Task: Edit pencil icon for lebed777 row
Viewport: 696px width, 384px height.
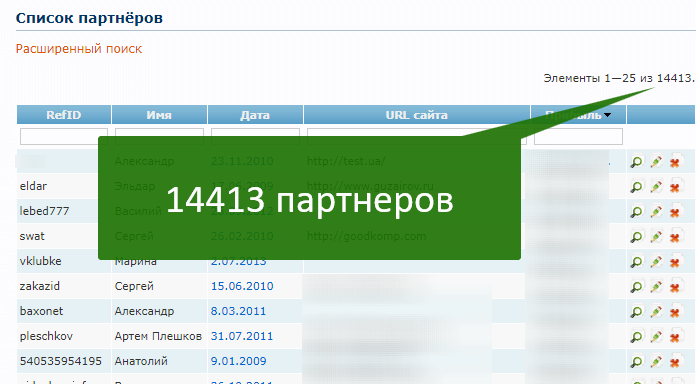Action: tap(656, 212)
